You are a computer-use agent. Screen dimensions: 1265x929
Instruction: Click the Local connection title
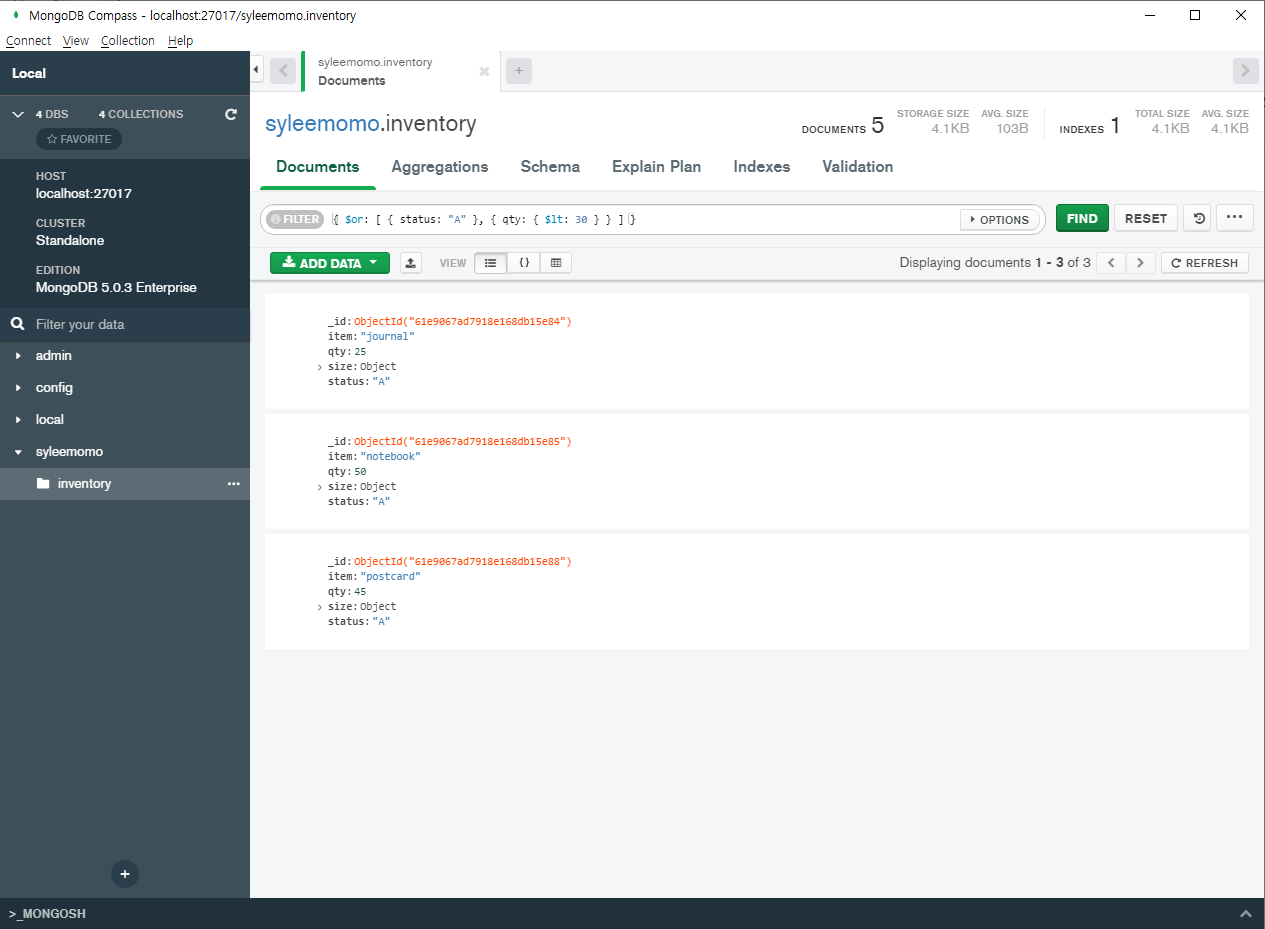[29, 74]
